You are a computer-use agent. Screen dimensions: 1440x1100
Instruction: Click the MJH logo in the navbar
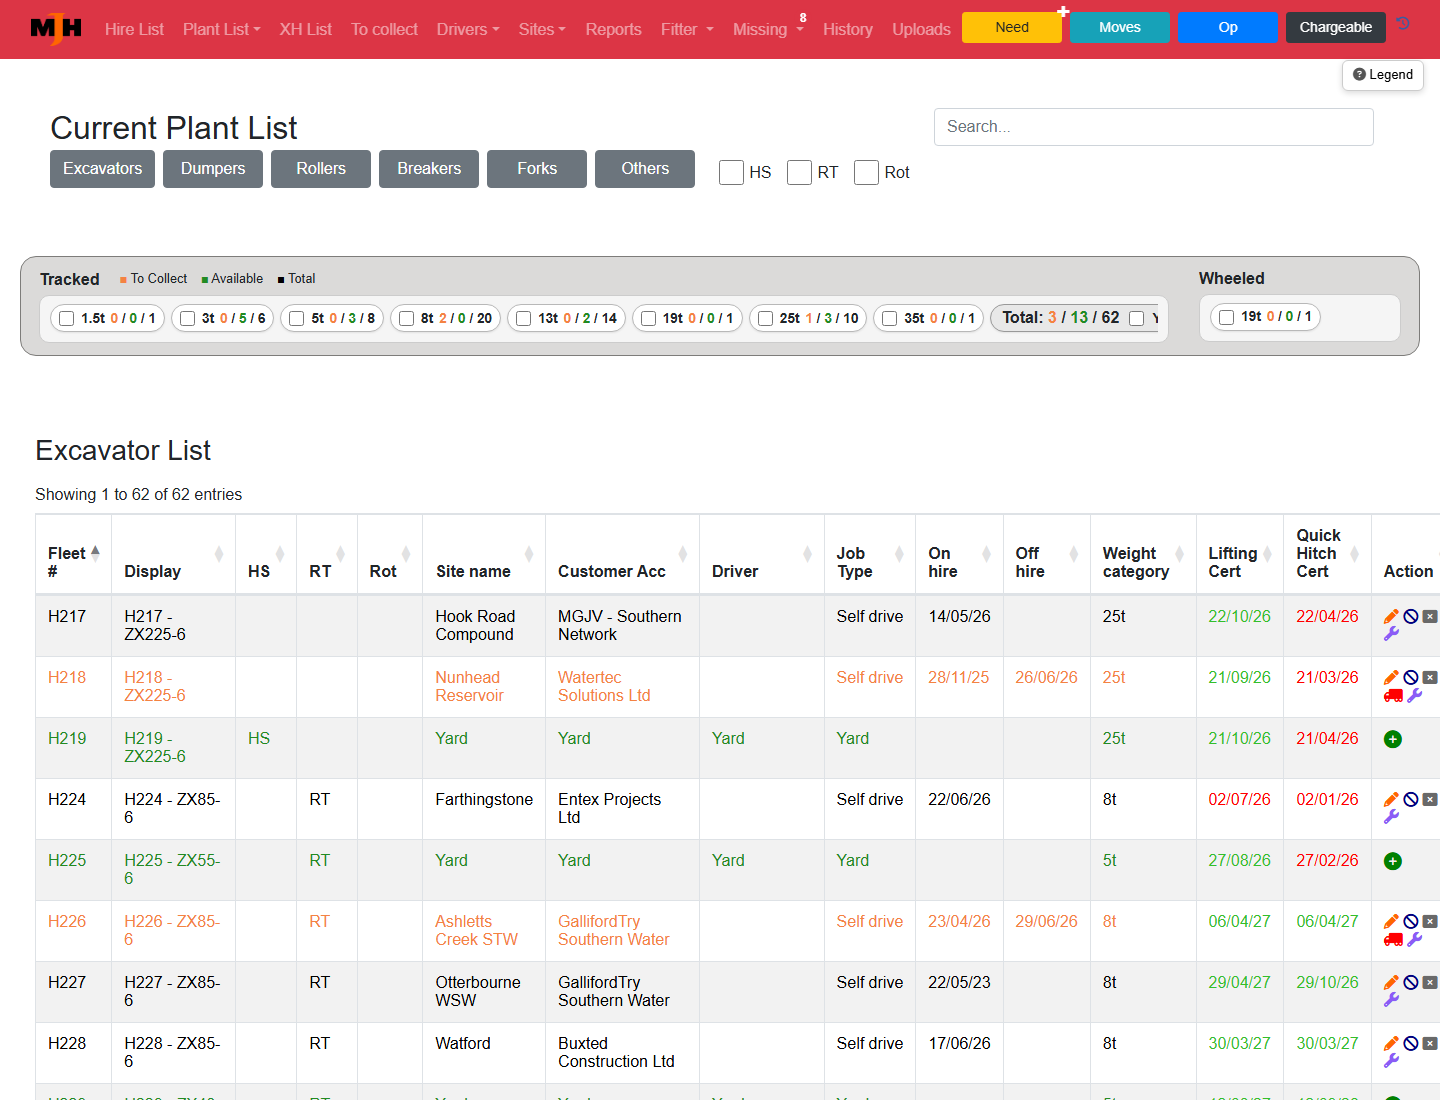56,28
